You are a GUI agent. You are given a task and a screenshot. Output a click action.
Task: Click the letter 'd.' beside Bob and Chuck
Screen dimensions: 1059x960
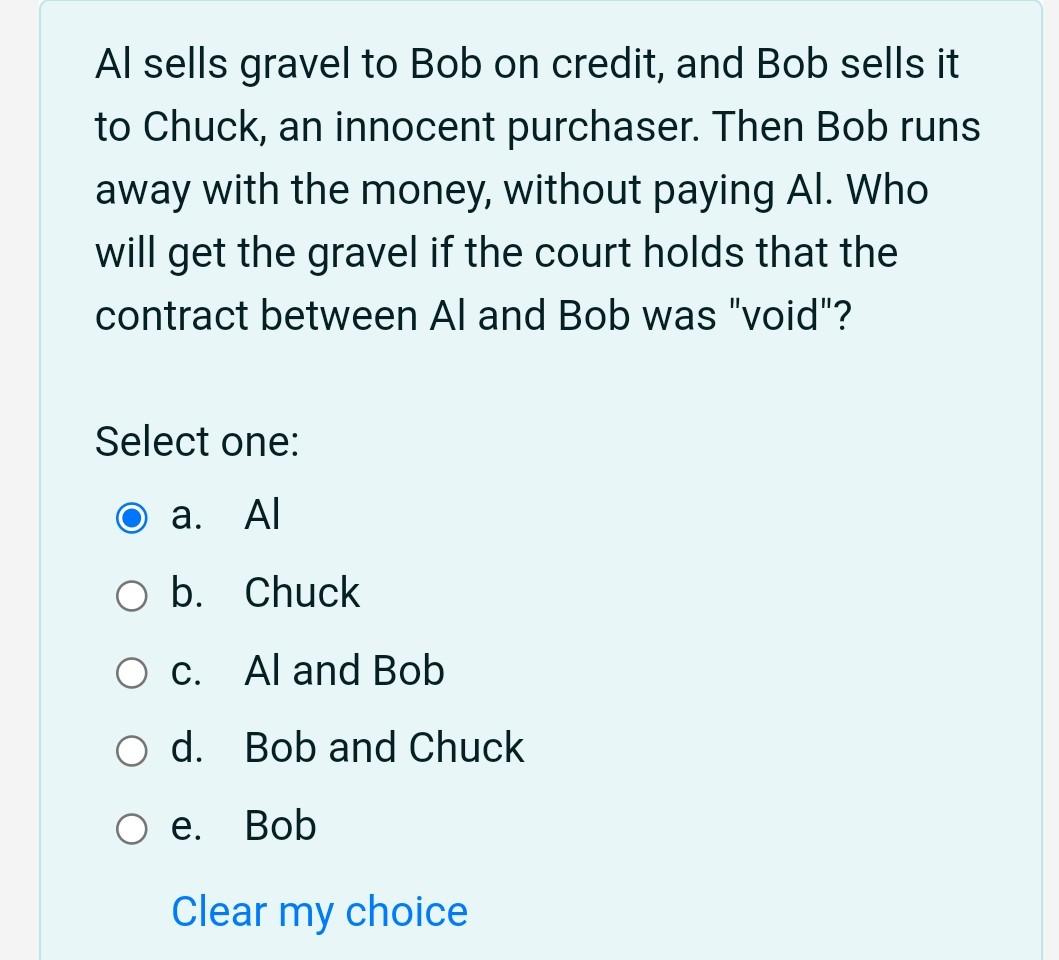point(186,747)
